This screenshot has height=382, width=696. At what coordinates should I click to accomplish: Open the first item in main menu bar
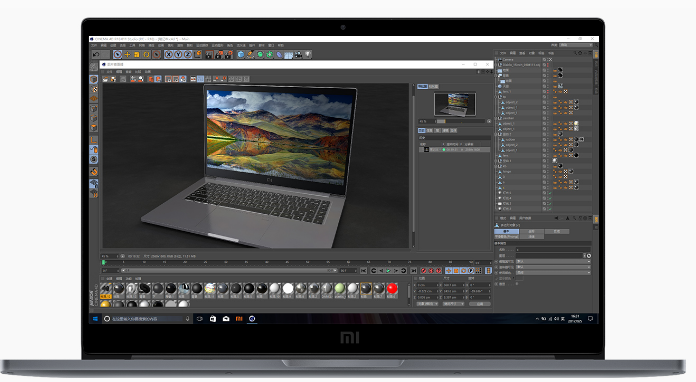[x=94, y=45]
